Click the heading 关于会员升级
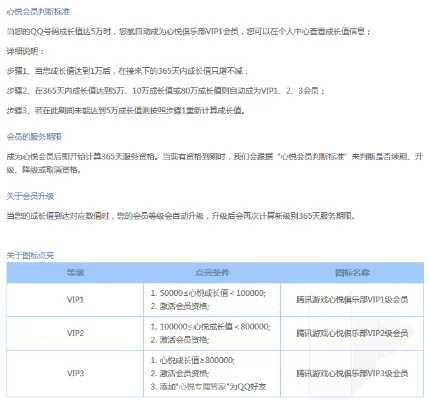The height and width of the screenshot is (400, 428). 30,196
